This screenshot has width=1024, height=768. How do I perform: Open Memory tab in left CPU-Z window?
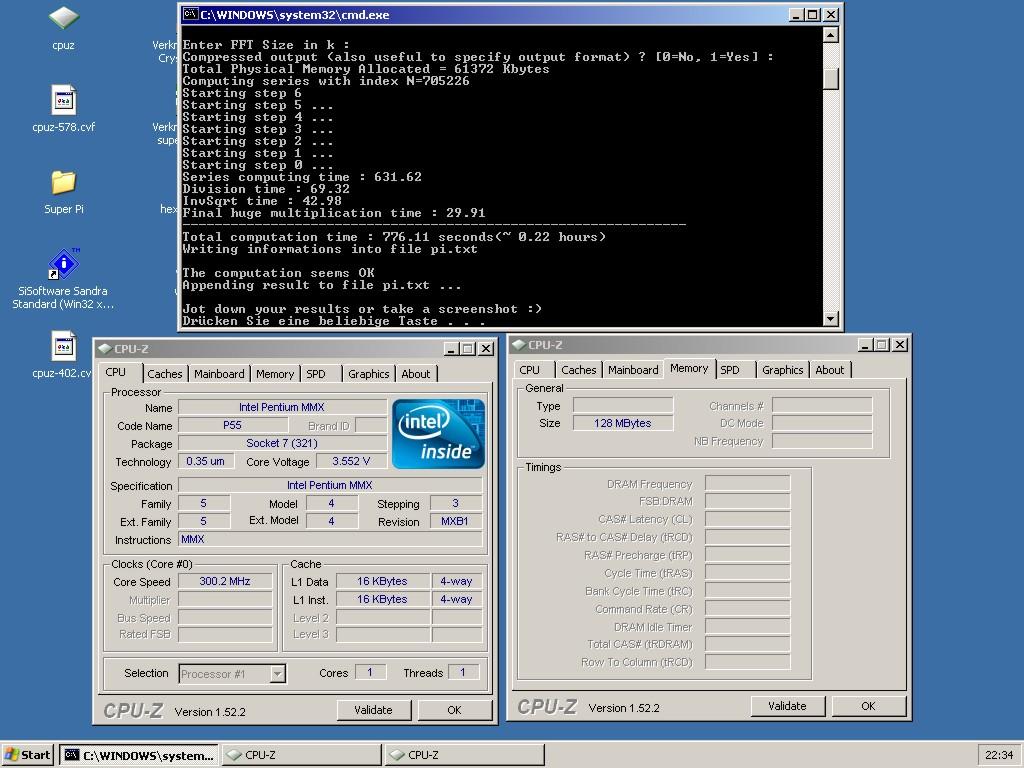[274, 374]
